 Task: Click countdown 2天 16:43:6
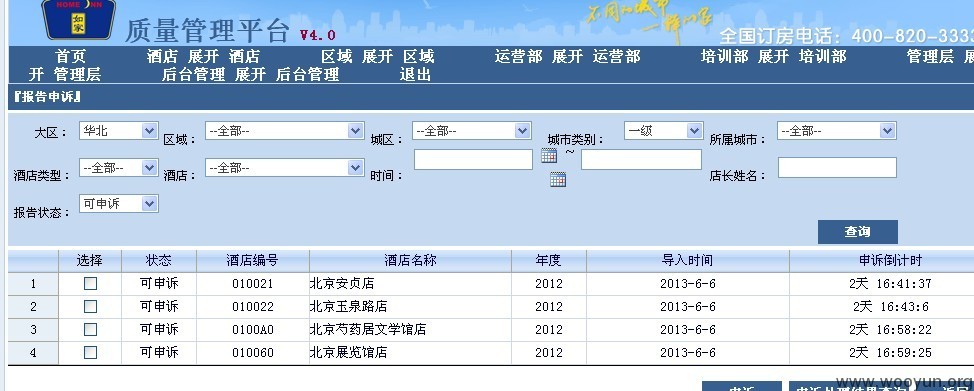(x=891, y=307)
